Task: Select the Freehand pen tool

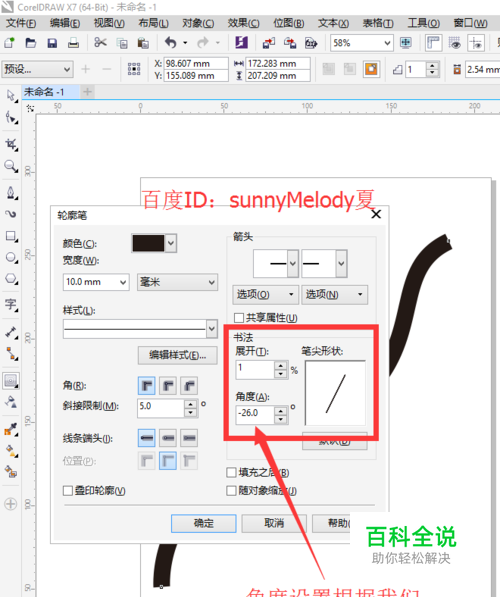Action: point(11,193)
